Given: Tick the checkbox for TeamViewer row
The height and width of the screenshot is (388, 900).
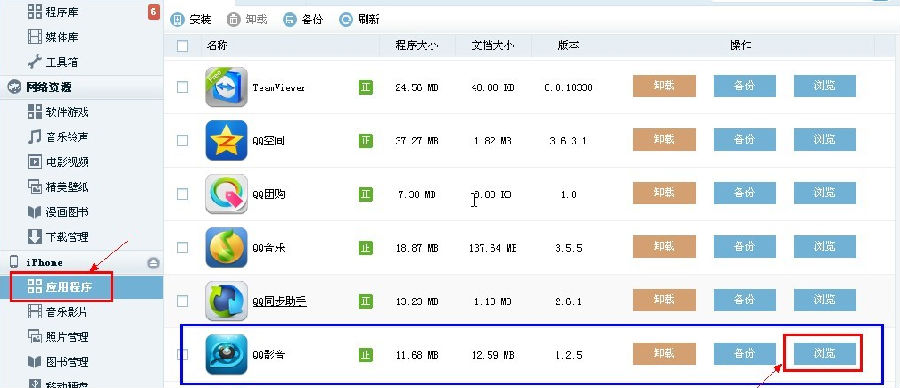Looking at the screenshot, I should point(183,87).
